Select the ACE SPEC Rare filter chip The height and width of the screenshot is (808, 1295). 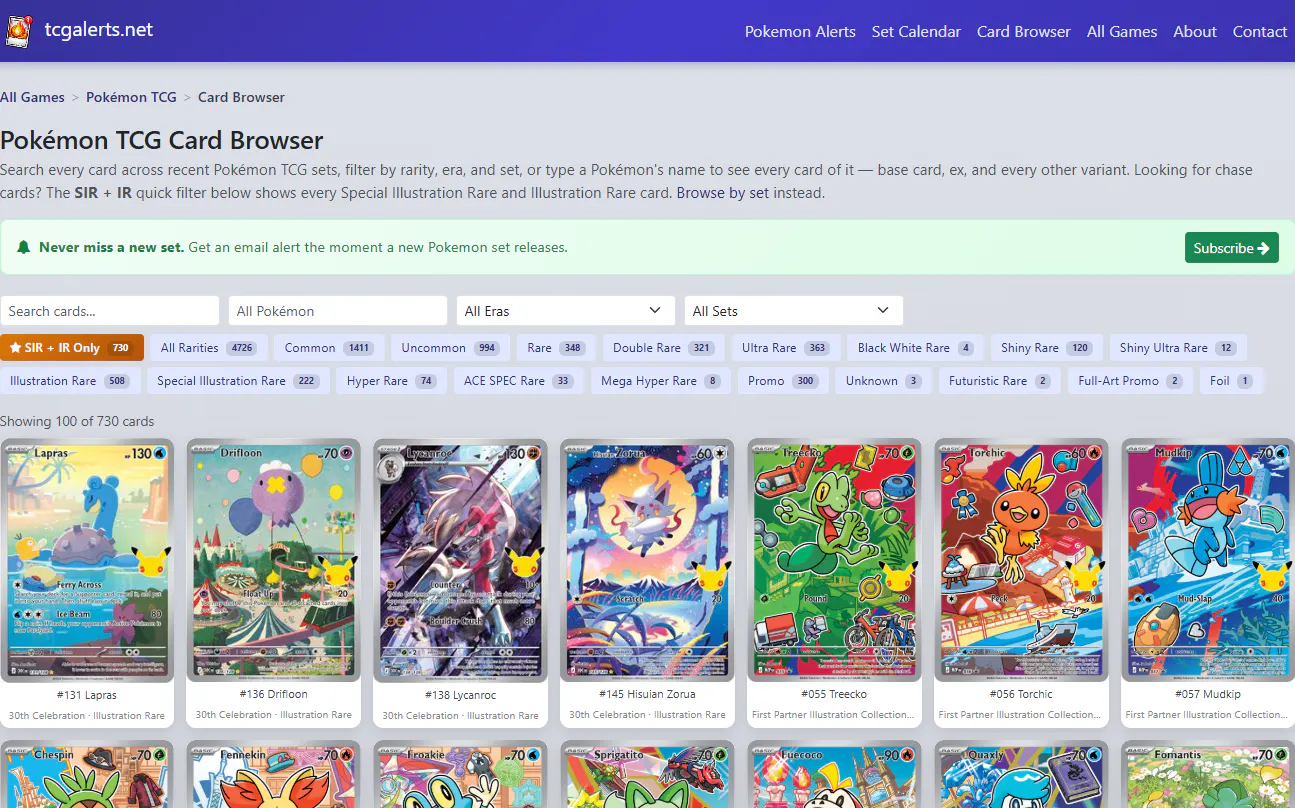519,381
